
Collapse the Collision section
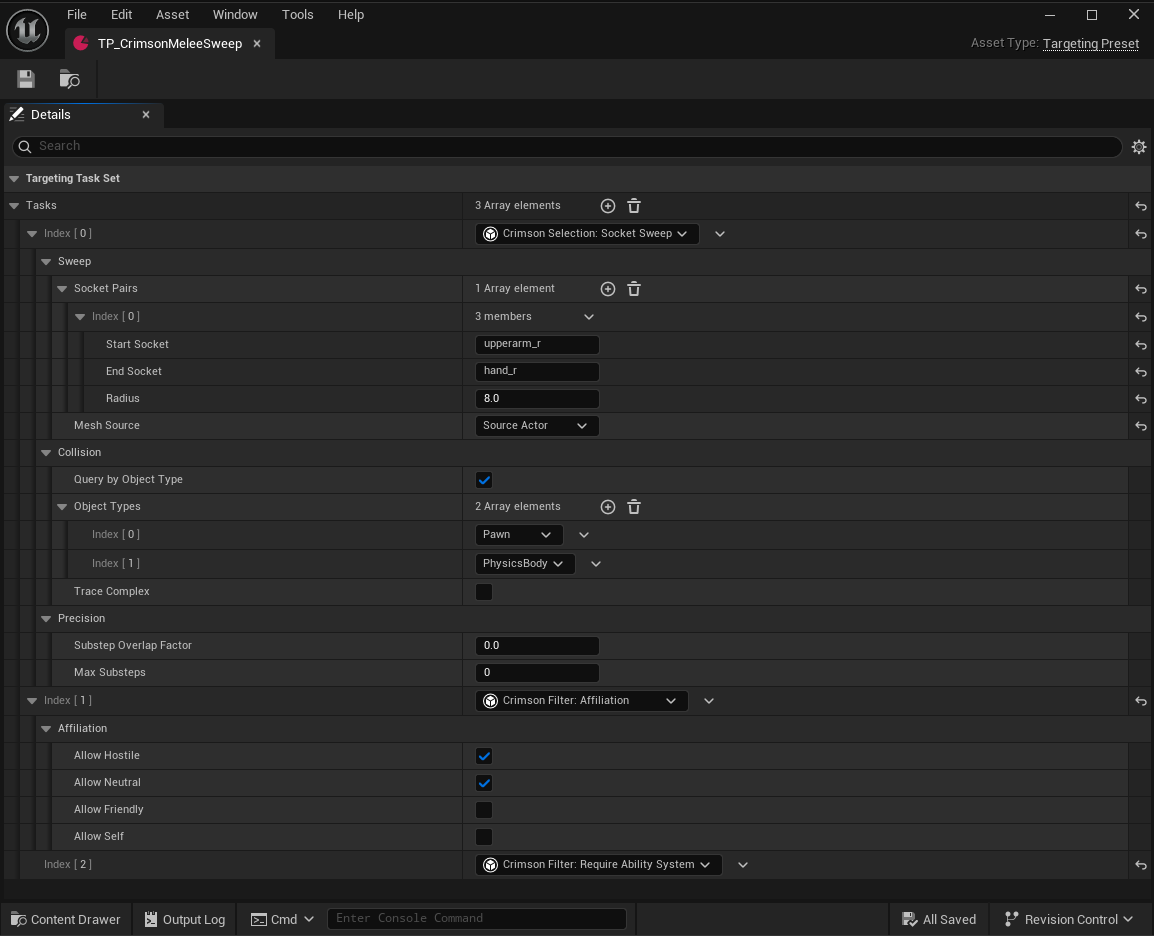point(46,453)
